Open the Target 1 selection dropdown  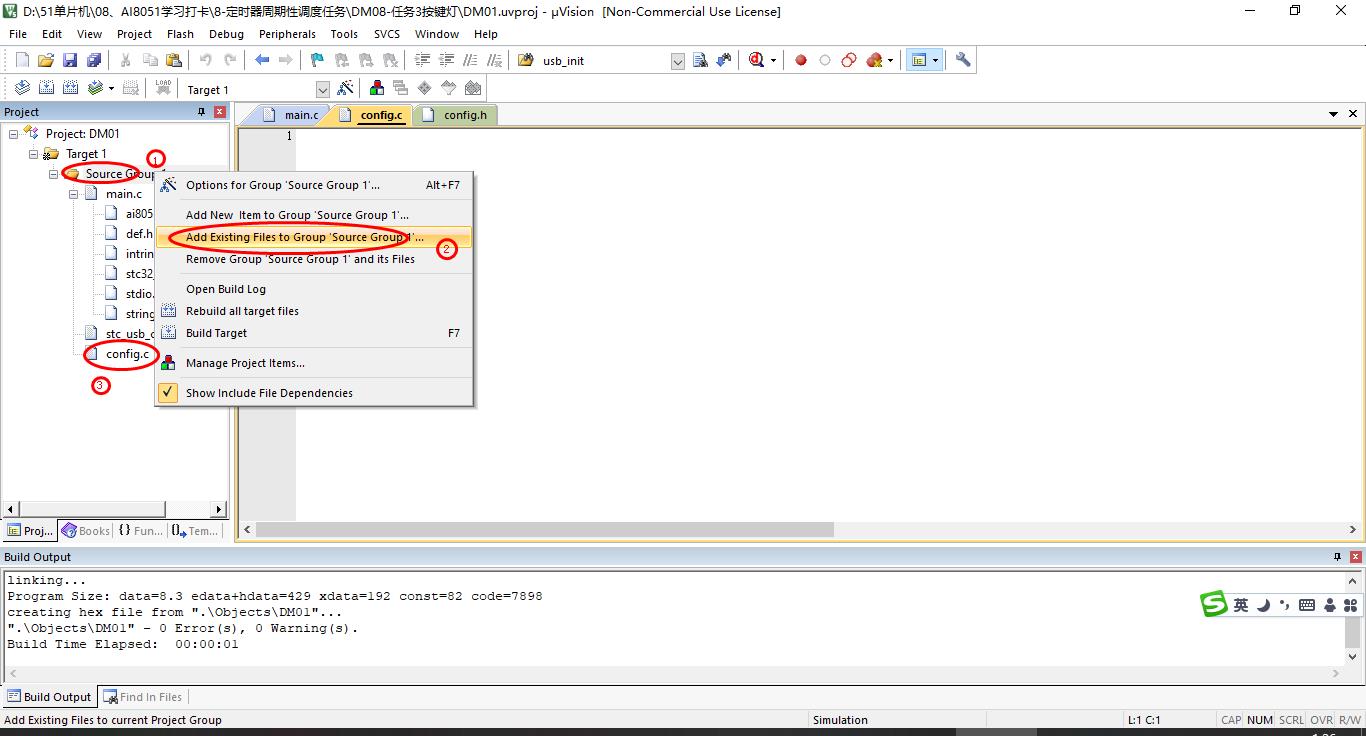click(322, 90)
